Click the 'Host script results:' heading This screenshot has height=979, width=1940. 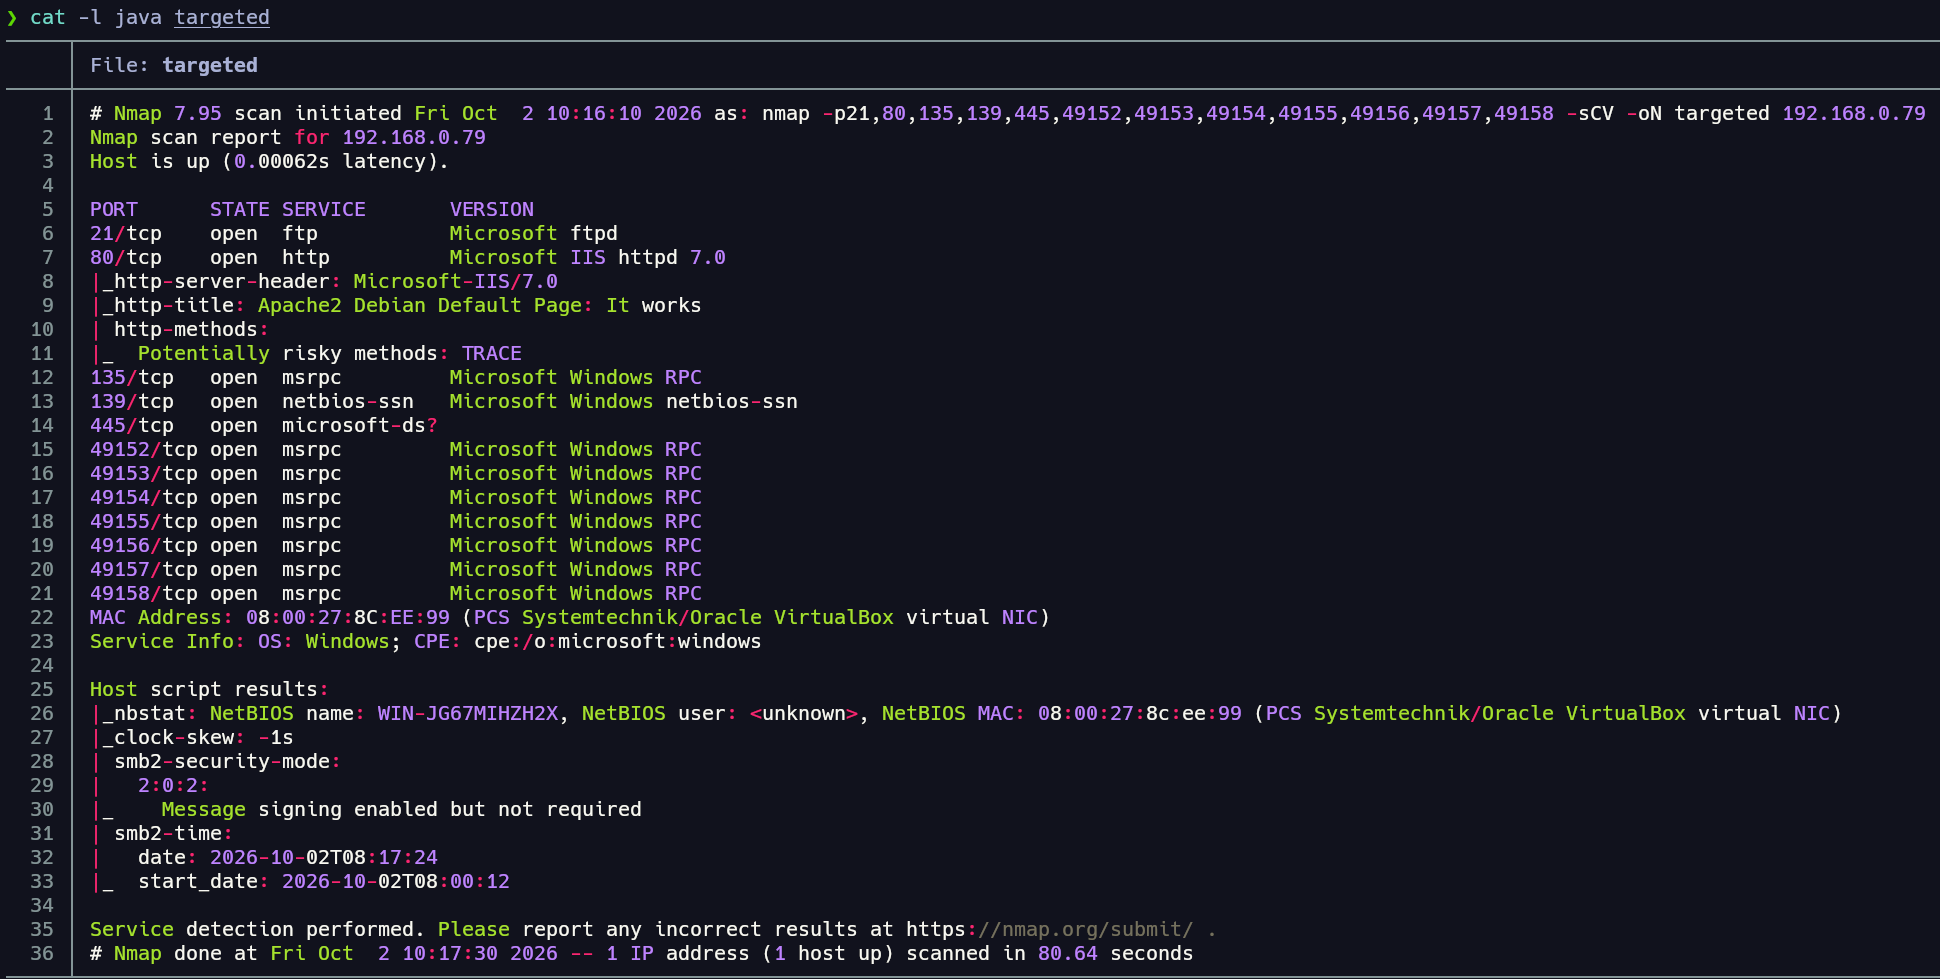pyautogui.click(x=210, y=689)
